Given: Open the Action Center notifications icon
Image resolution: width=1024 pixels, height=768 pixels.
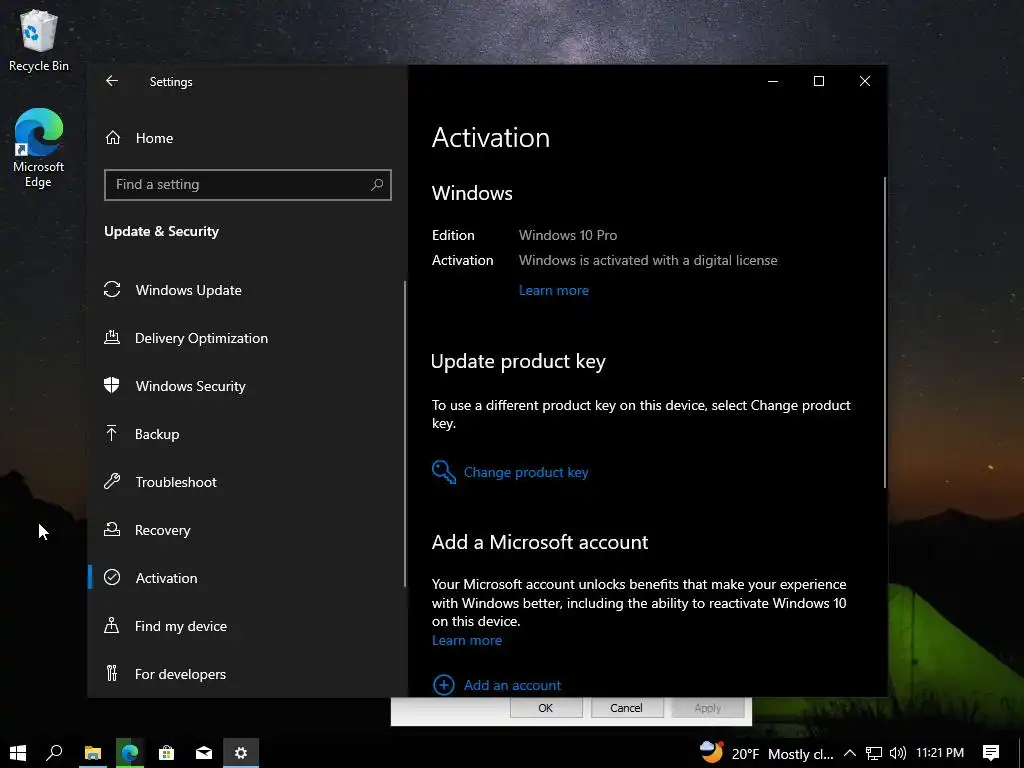Looking at the screenshot, I should (991, 753).
